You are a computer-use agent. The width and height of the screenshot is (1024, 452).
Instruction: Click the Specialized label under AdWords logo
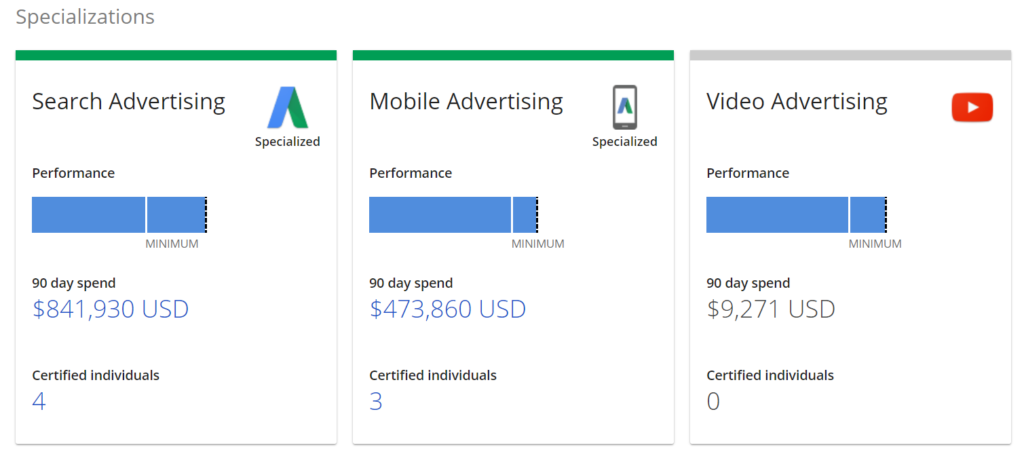(287, 142)
